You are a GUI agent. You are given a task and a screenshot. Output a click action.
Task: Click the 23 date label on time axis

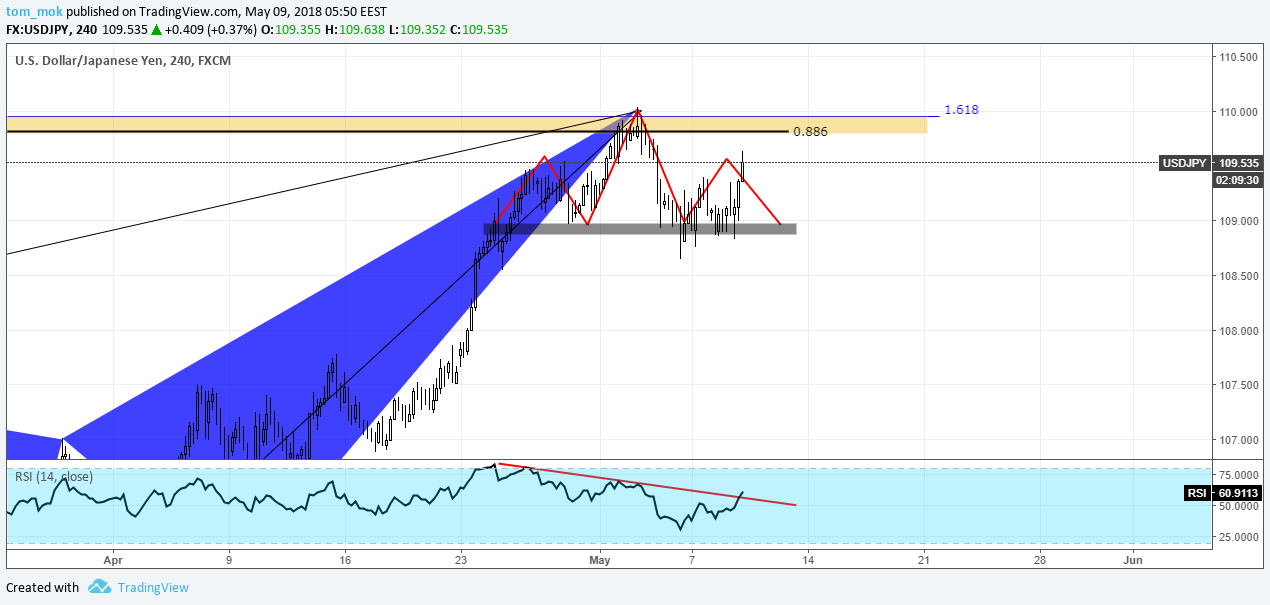pyautogui.click(x=460, y=558)
